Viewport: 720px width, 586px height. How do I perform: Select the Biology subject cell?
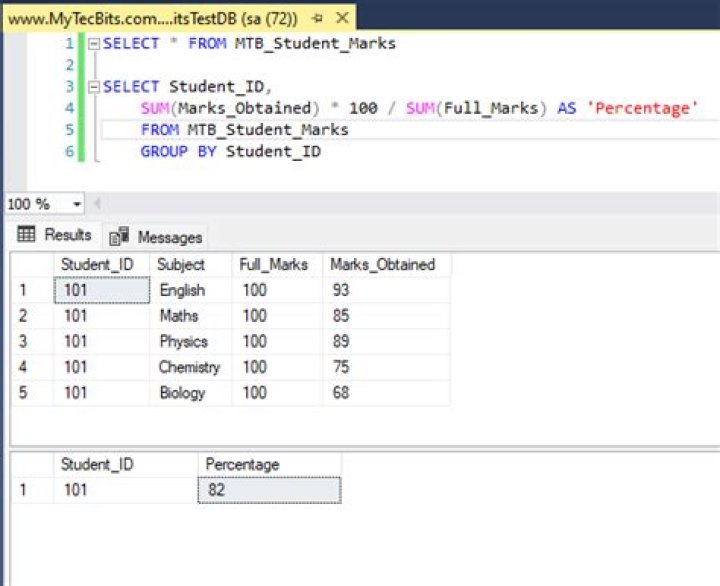(x=191, y=393)
